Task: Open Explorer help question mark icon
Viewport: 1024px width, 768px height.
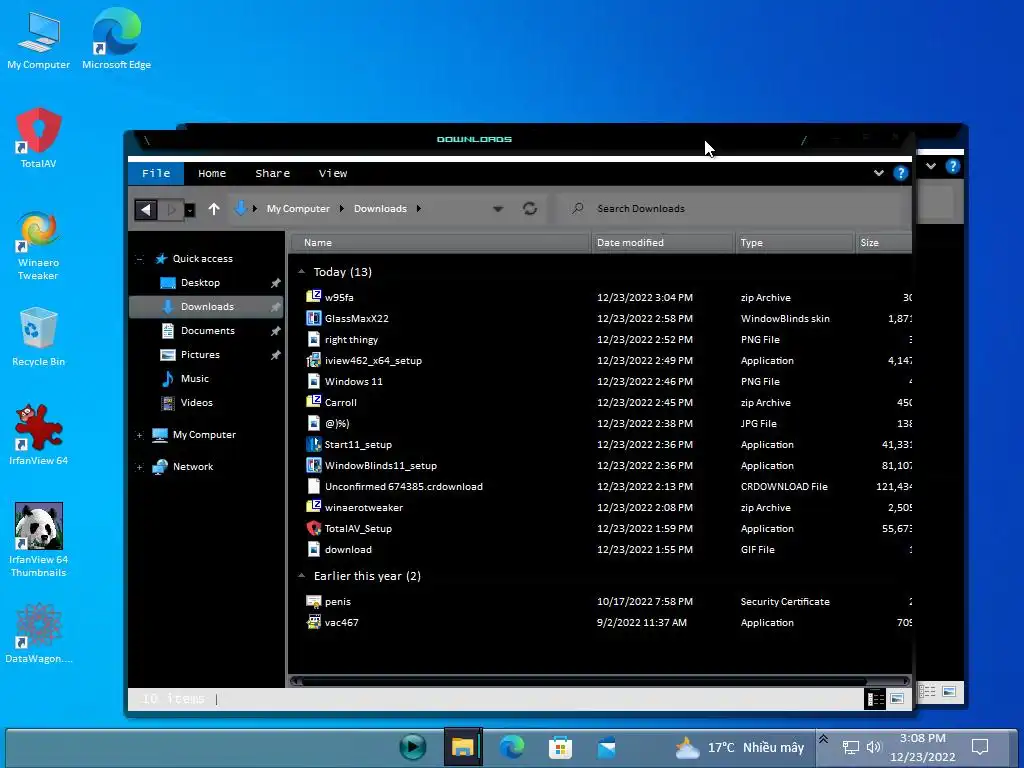Action: (901, 173)
